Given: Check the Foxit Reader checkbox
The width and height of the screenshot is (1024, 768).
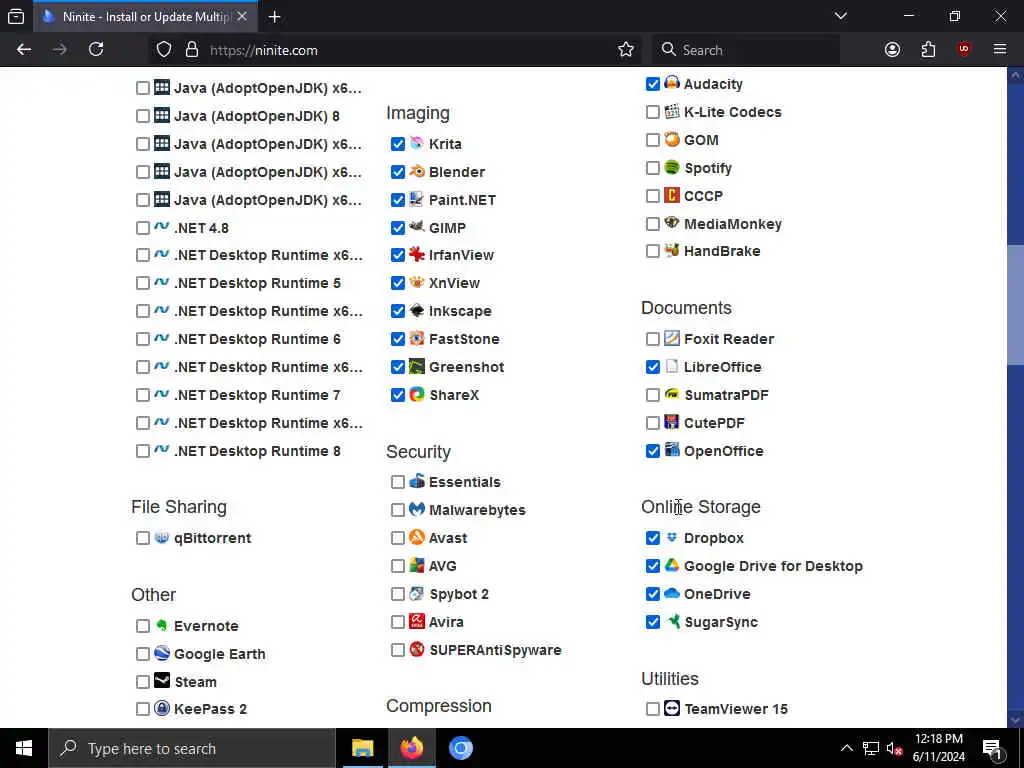Looking at the screenshot, I should tap(652, 339).
